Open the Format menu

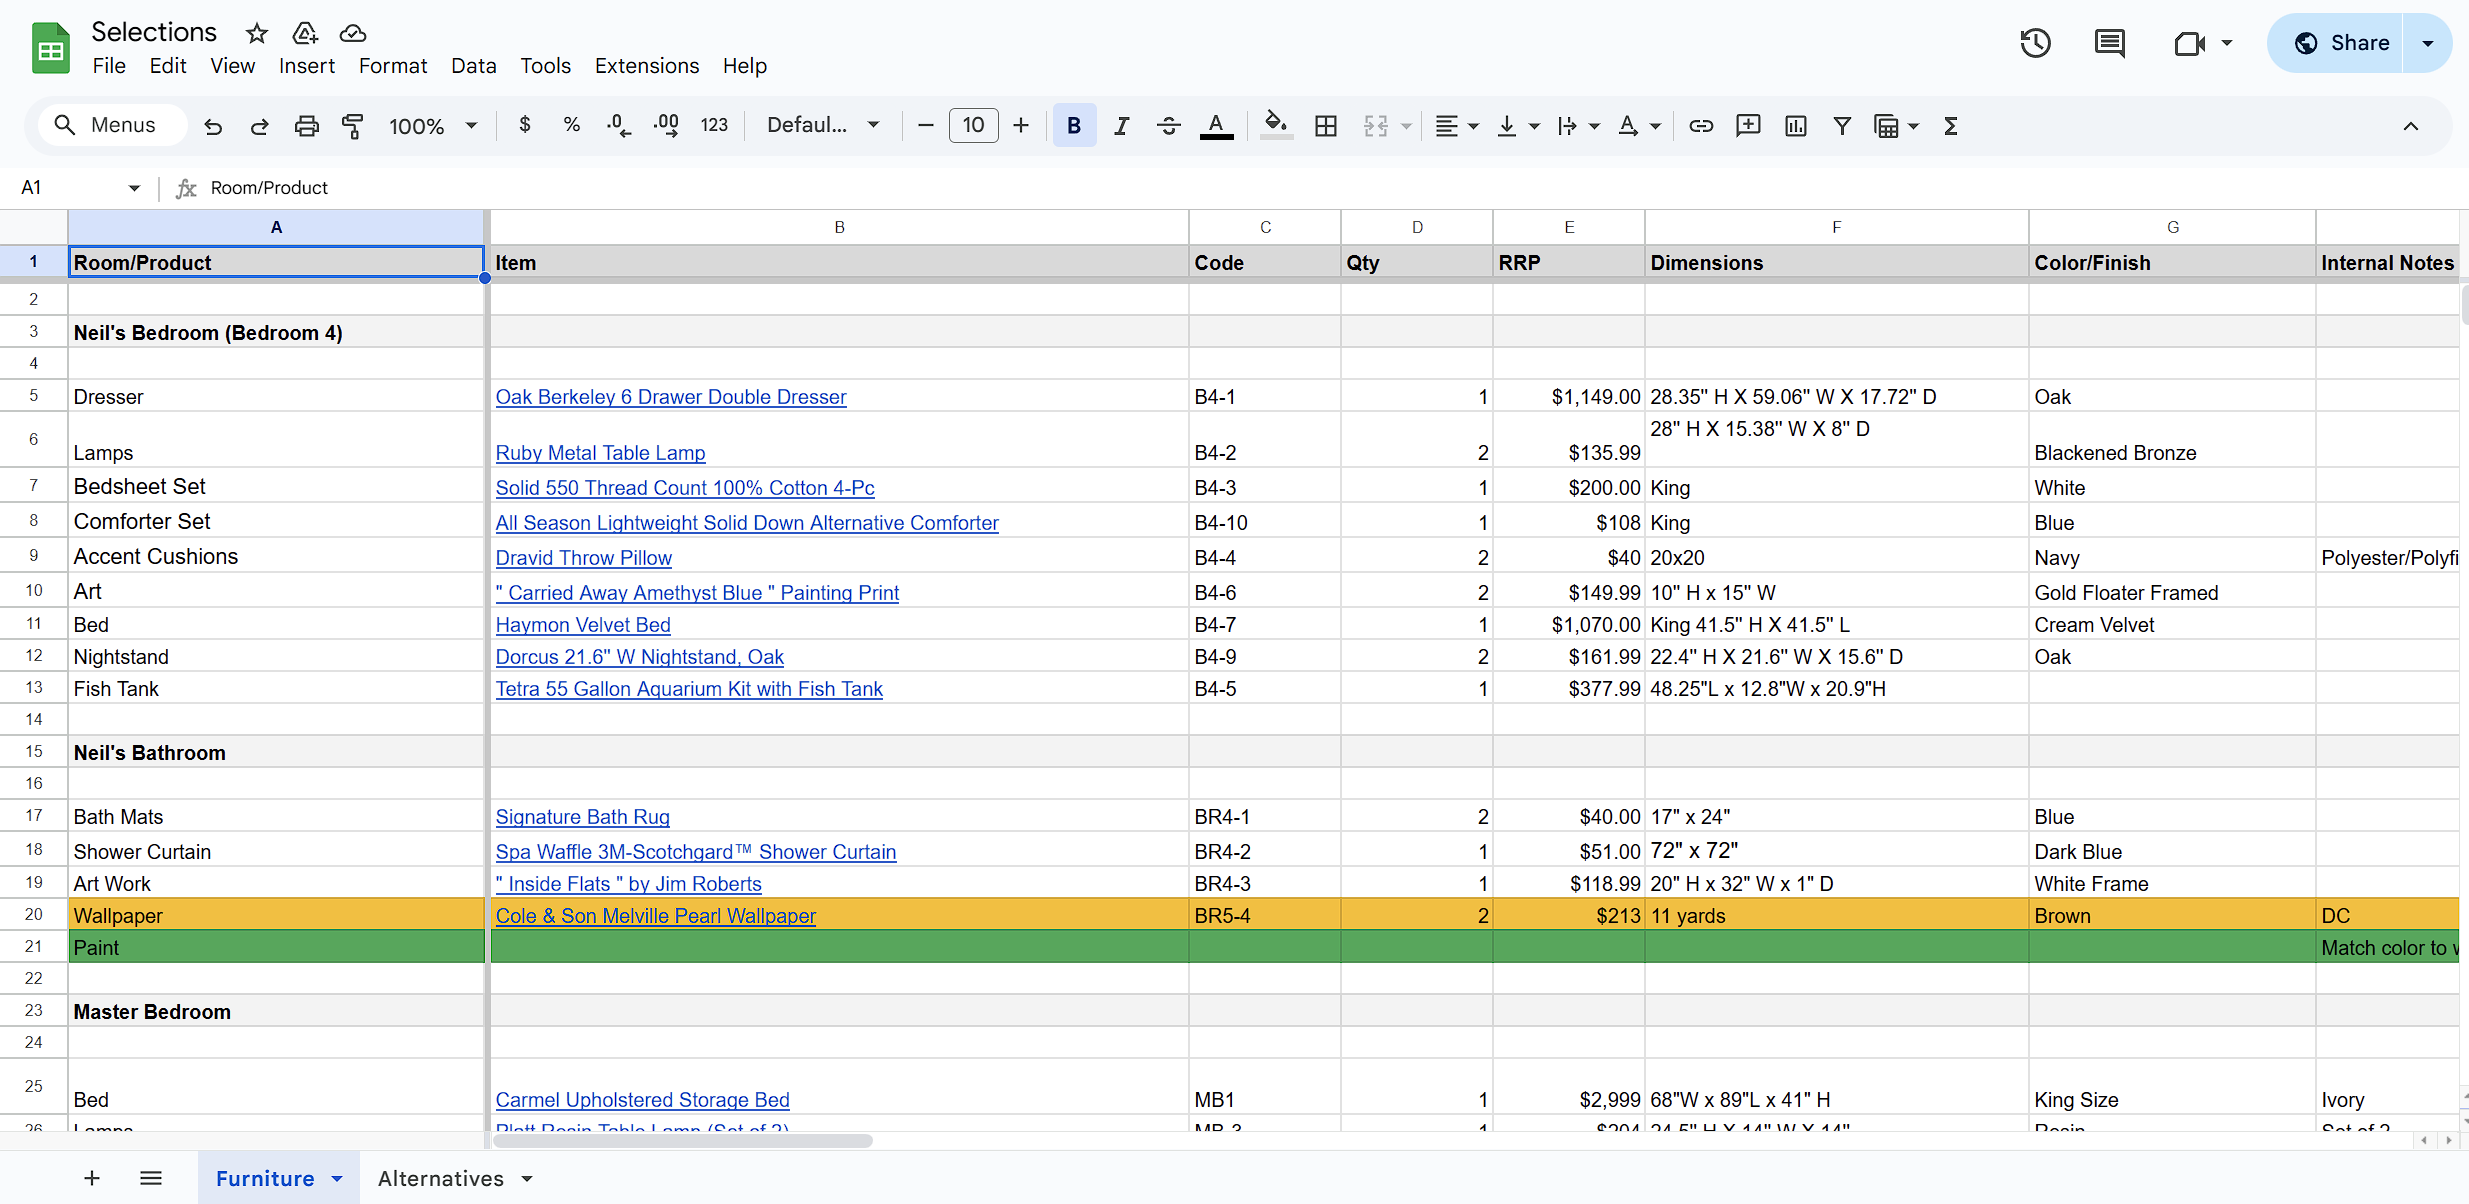coord(393,66)
